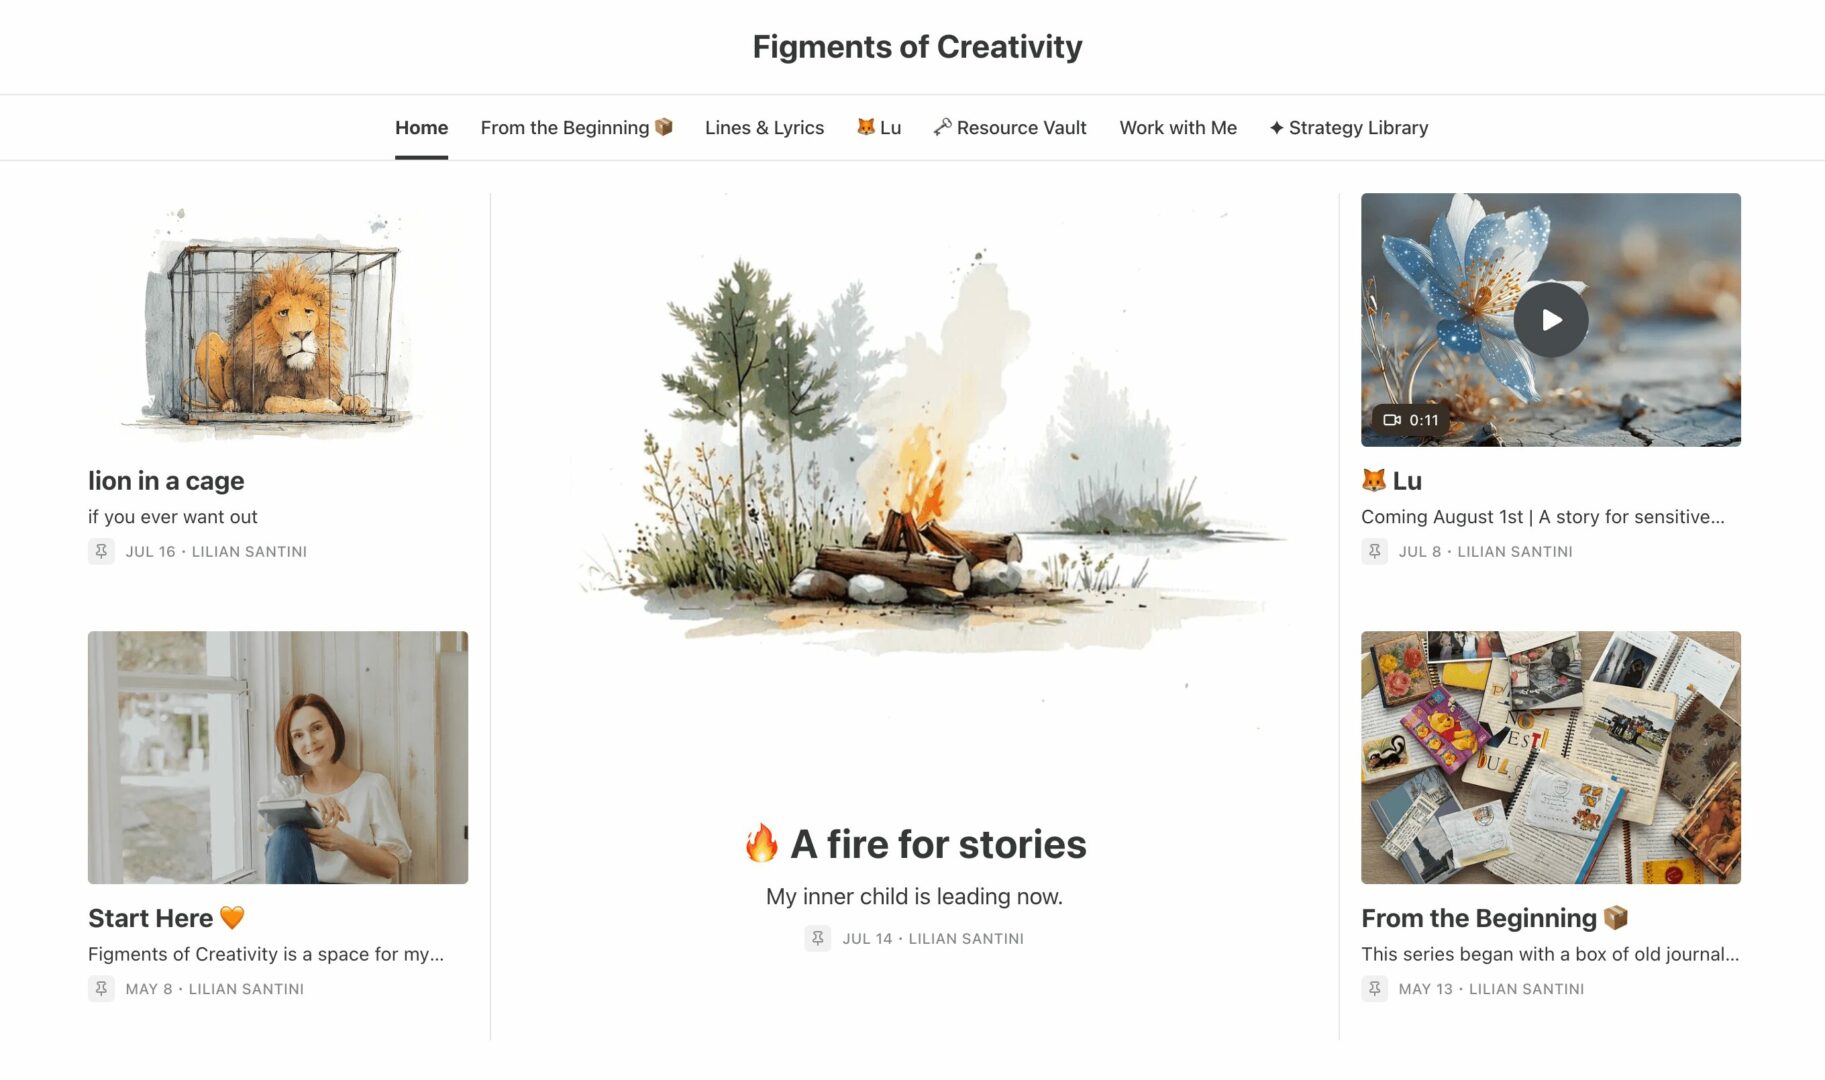Play the Lu flower video
The height and width of the screenshot is (1080, 1825).
(1550, 320)
